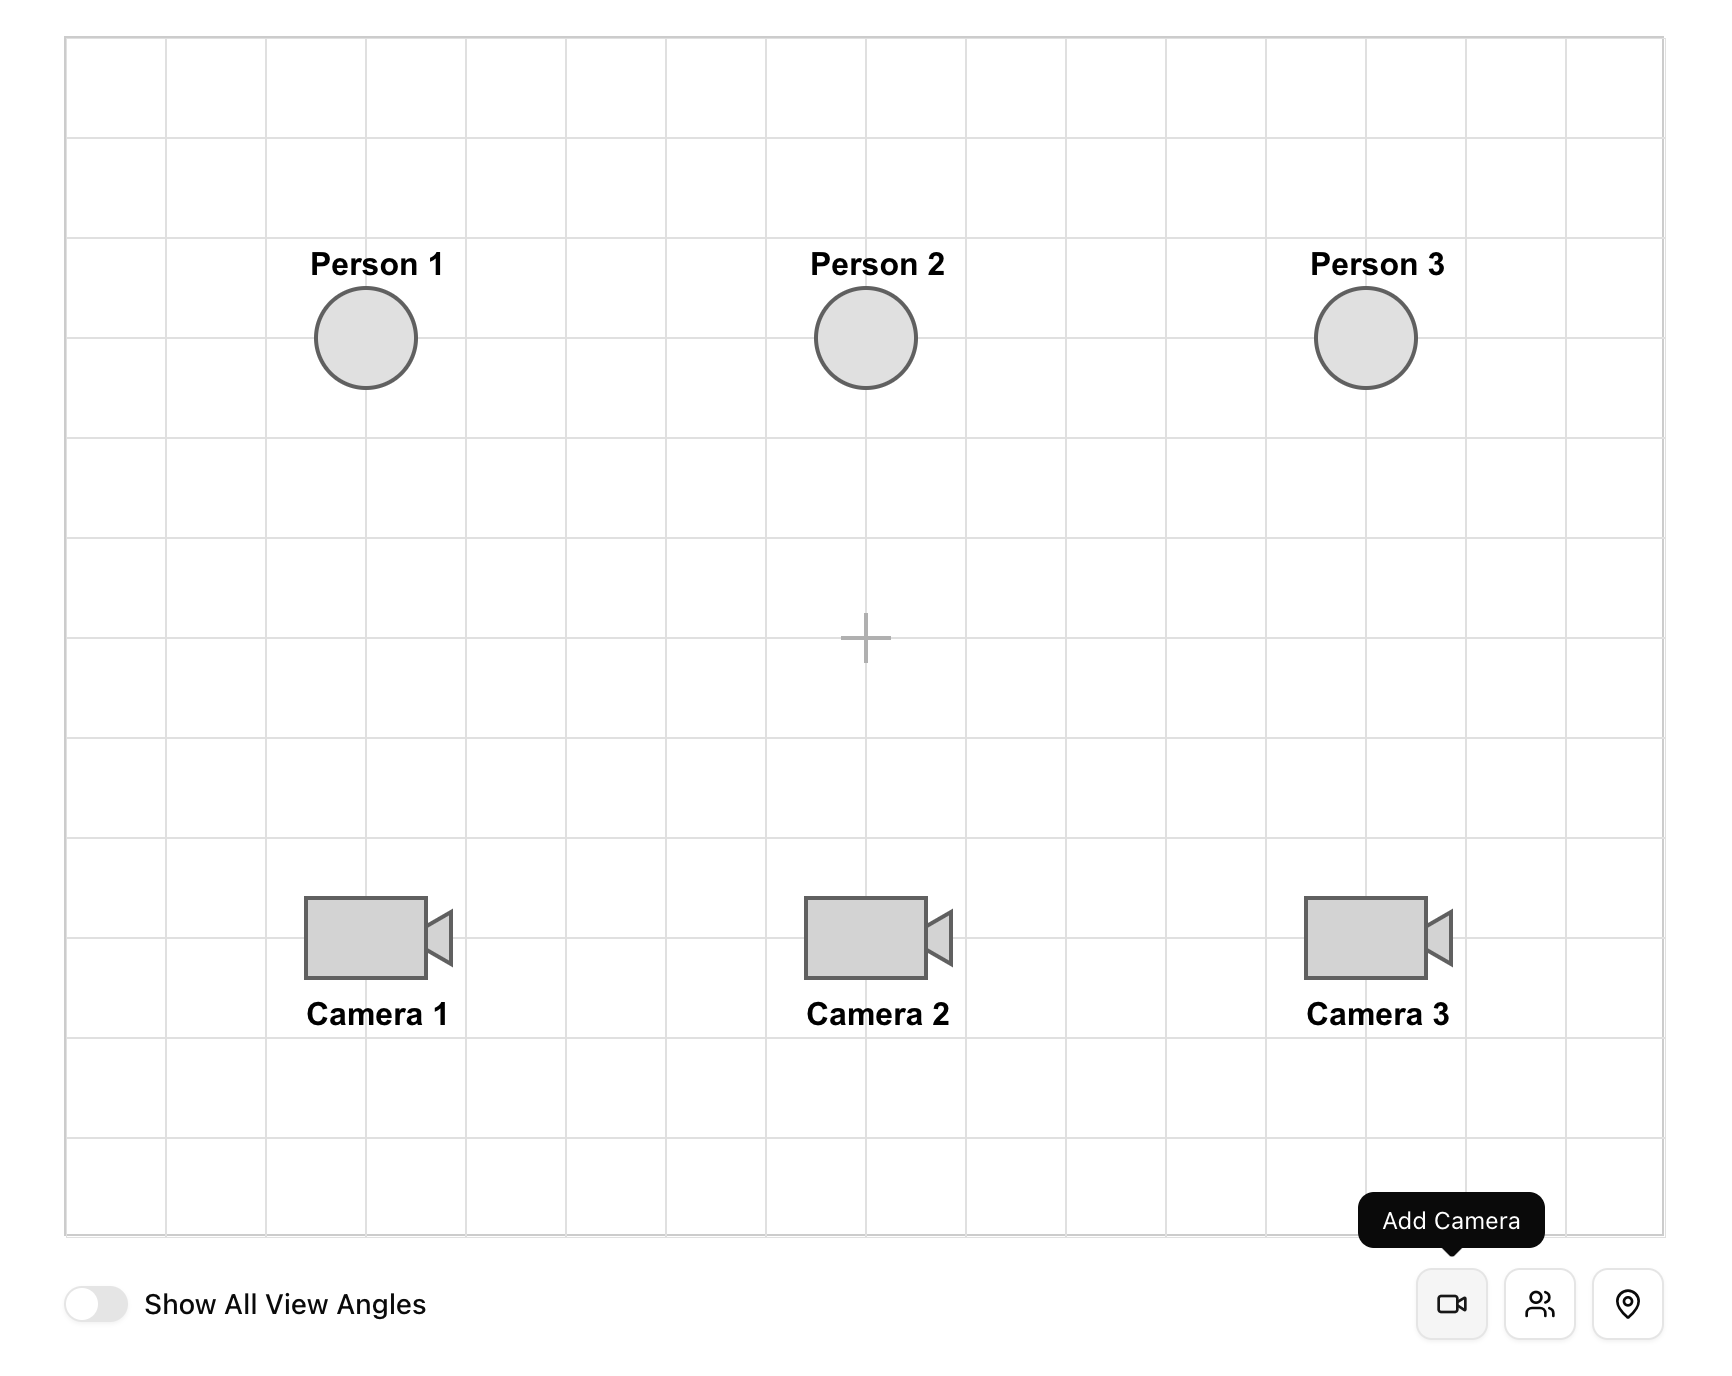Select the Camera 1 body on the canvas
This screenshot has height=1376, width=1732.
tap(366, 938)
